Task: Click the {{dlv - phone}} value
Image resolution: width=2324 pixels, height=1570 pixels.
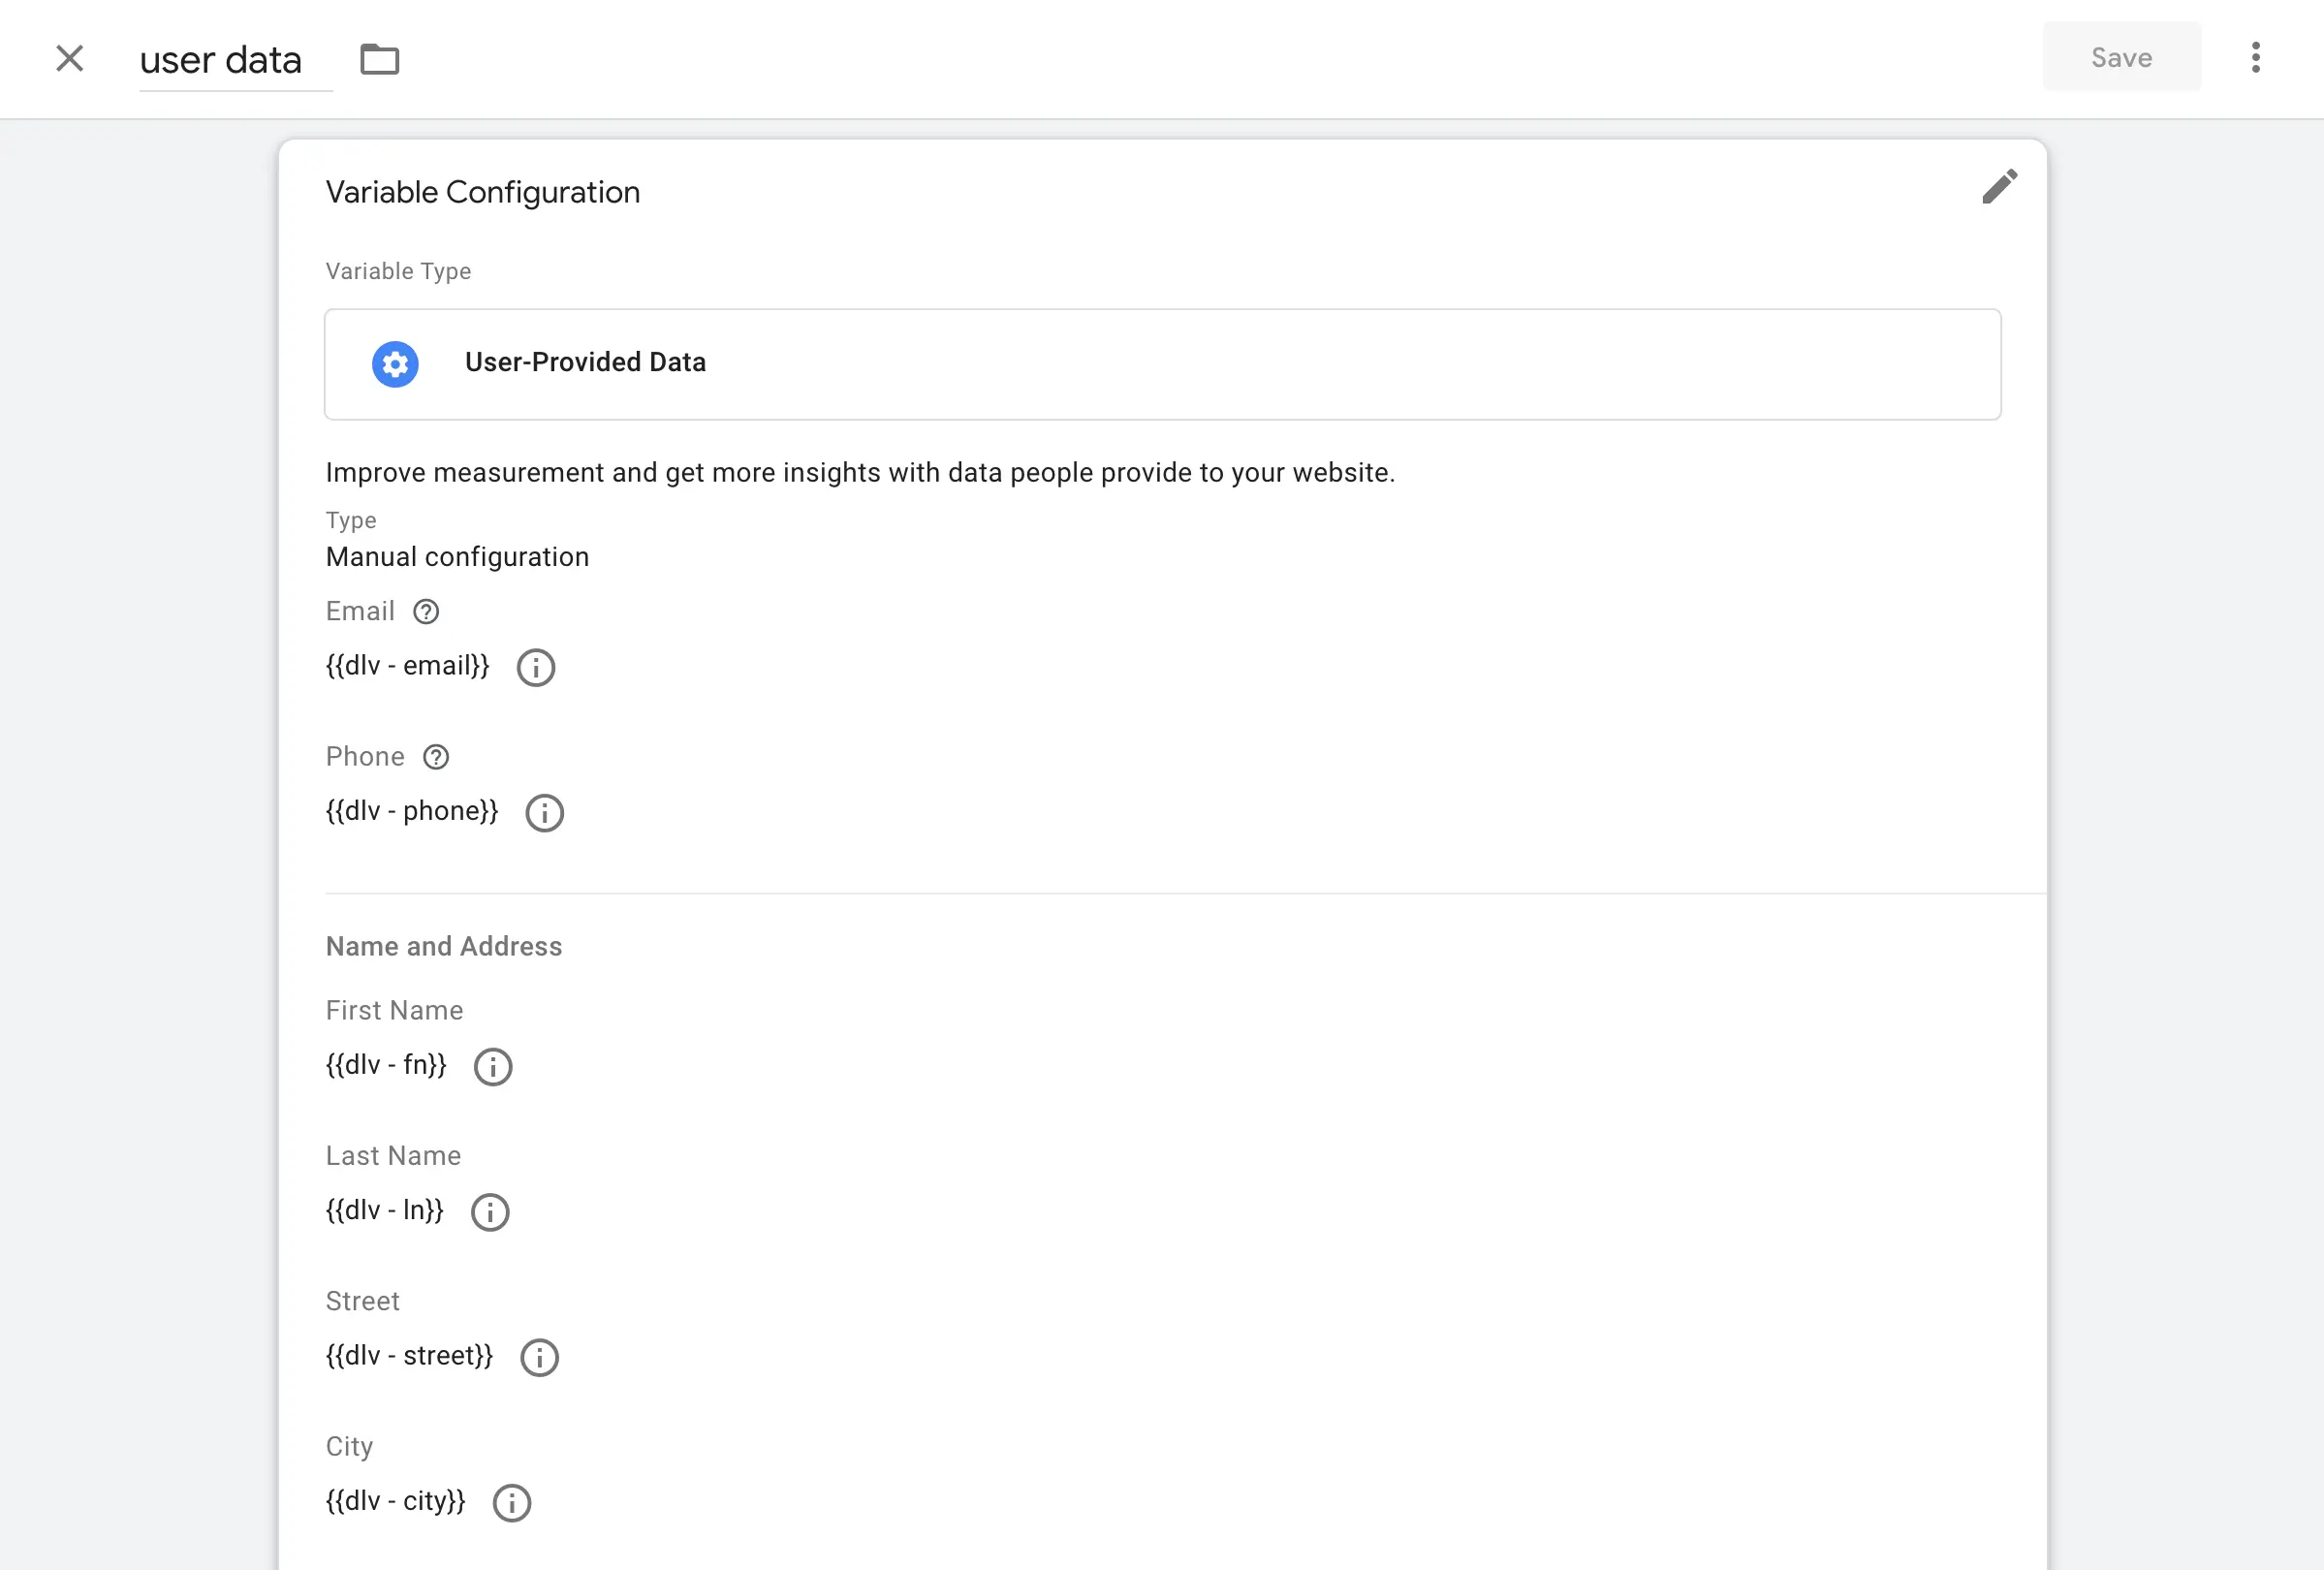Action: [412, 811]
